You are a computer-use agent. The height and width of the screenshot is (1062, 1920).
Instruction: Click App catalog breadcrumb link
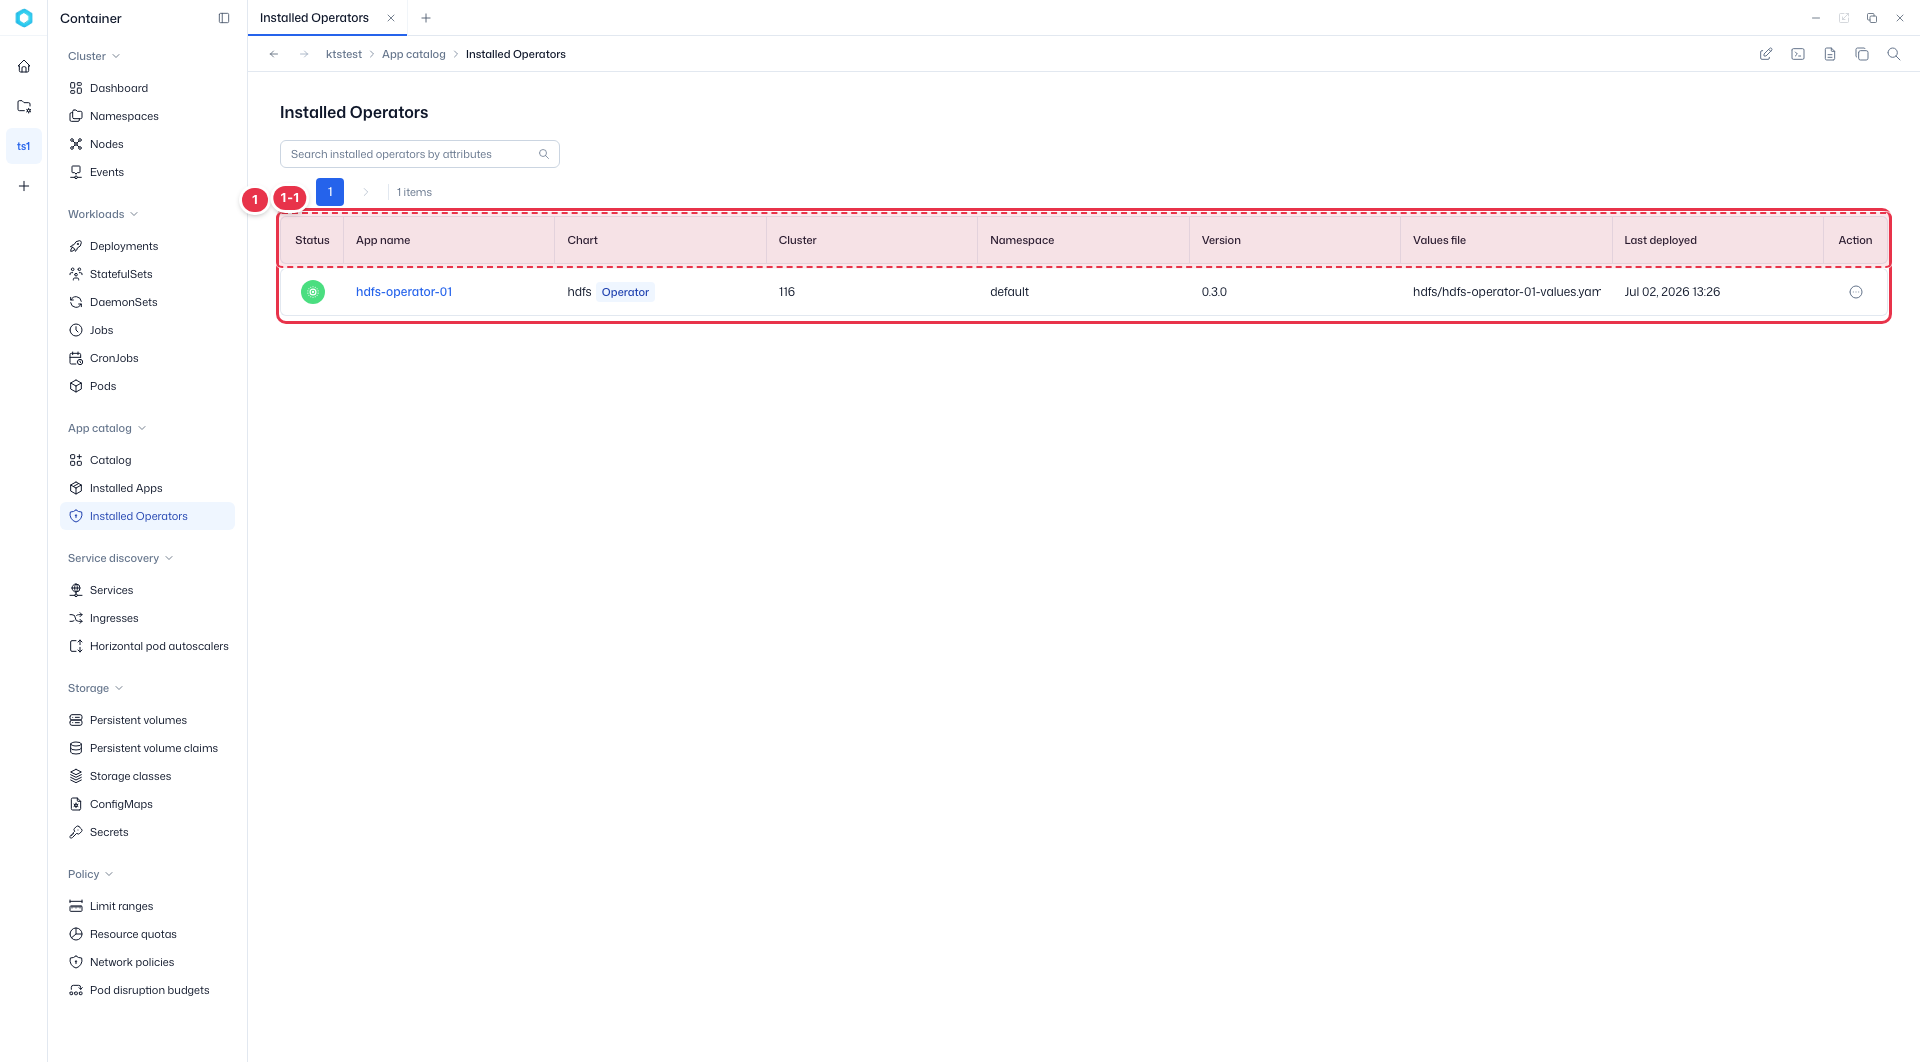[x=414, y=54]
